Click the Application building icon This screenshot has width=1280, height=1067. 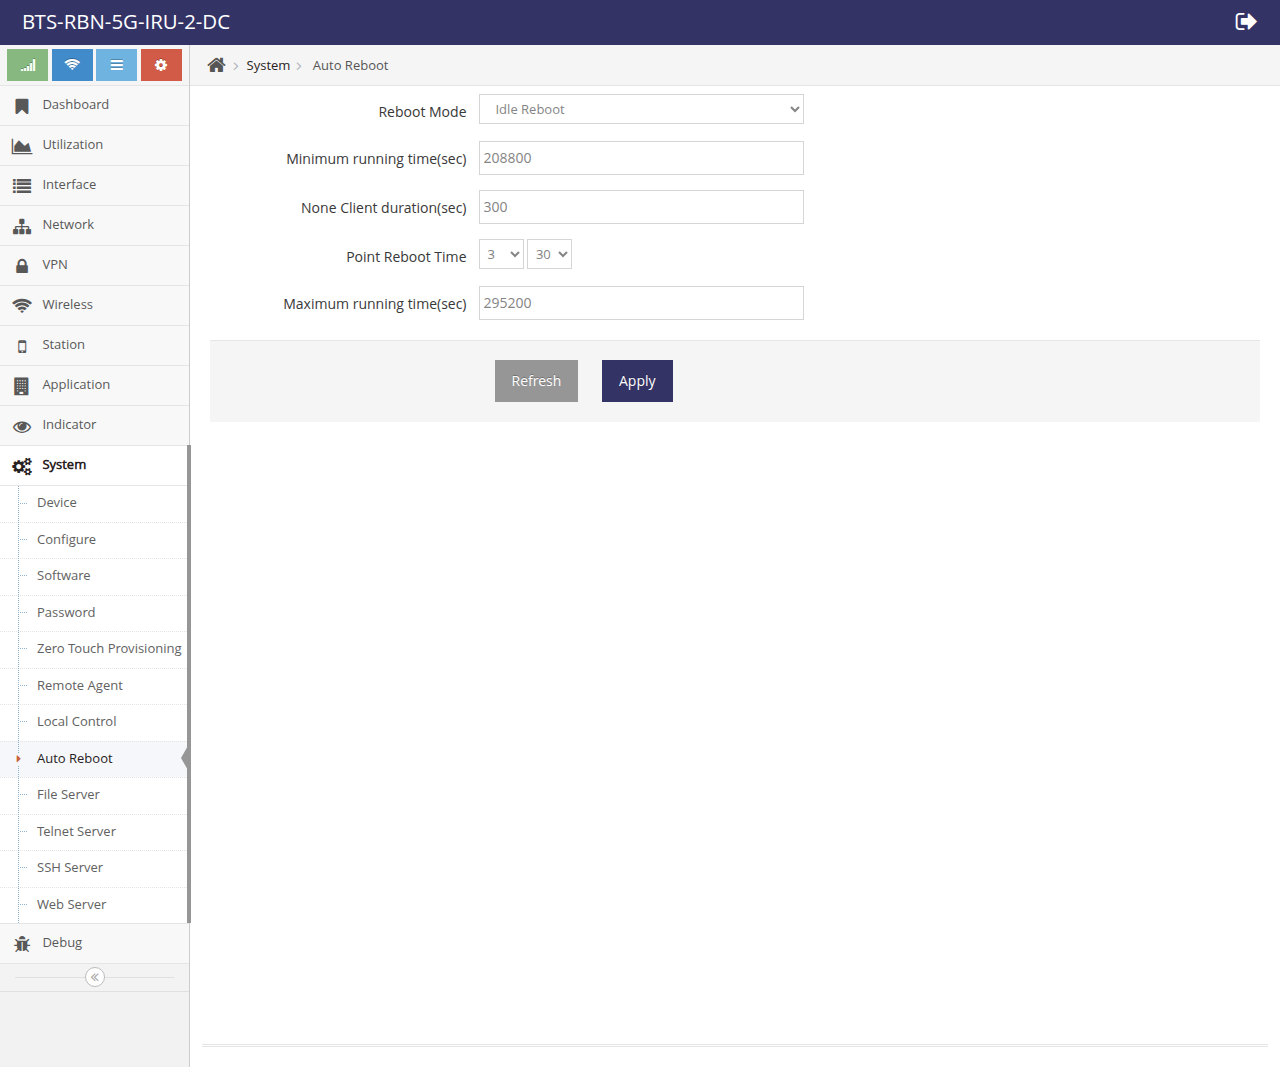coord(22,386)
